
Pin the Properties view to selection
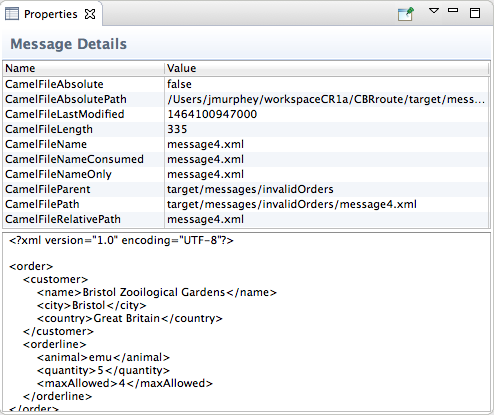[x=406, y=14]
